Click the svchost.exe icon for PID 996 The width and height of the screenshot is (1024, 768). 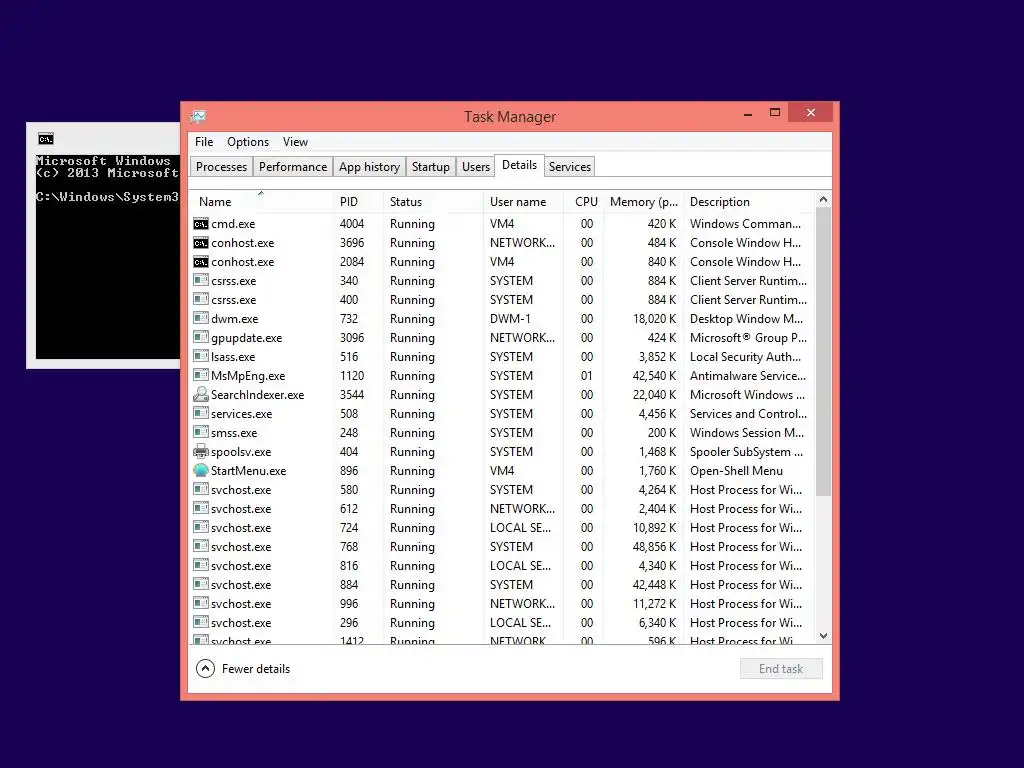tap(200, 603)
